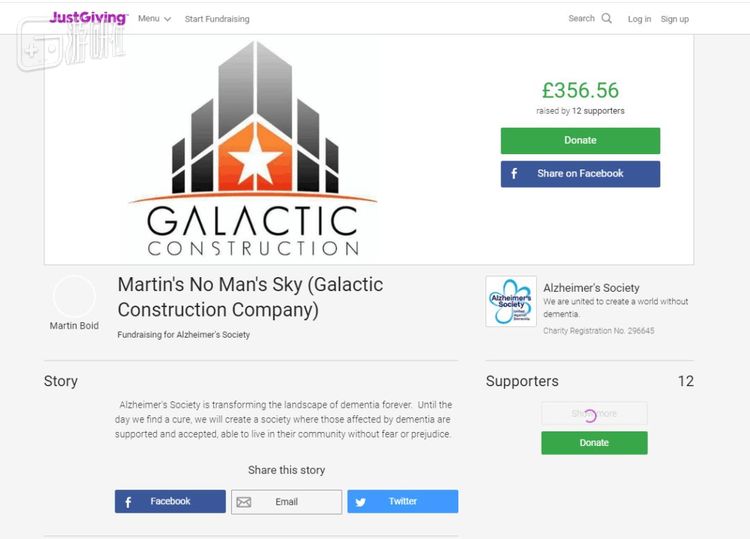750x539 pixels.
Task: Share the story via the Email button
Action: [286, 502]
